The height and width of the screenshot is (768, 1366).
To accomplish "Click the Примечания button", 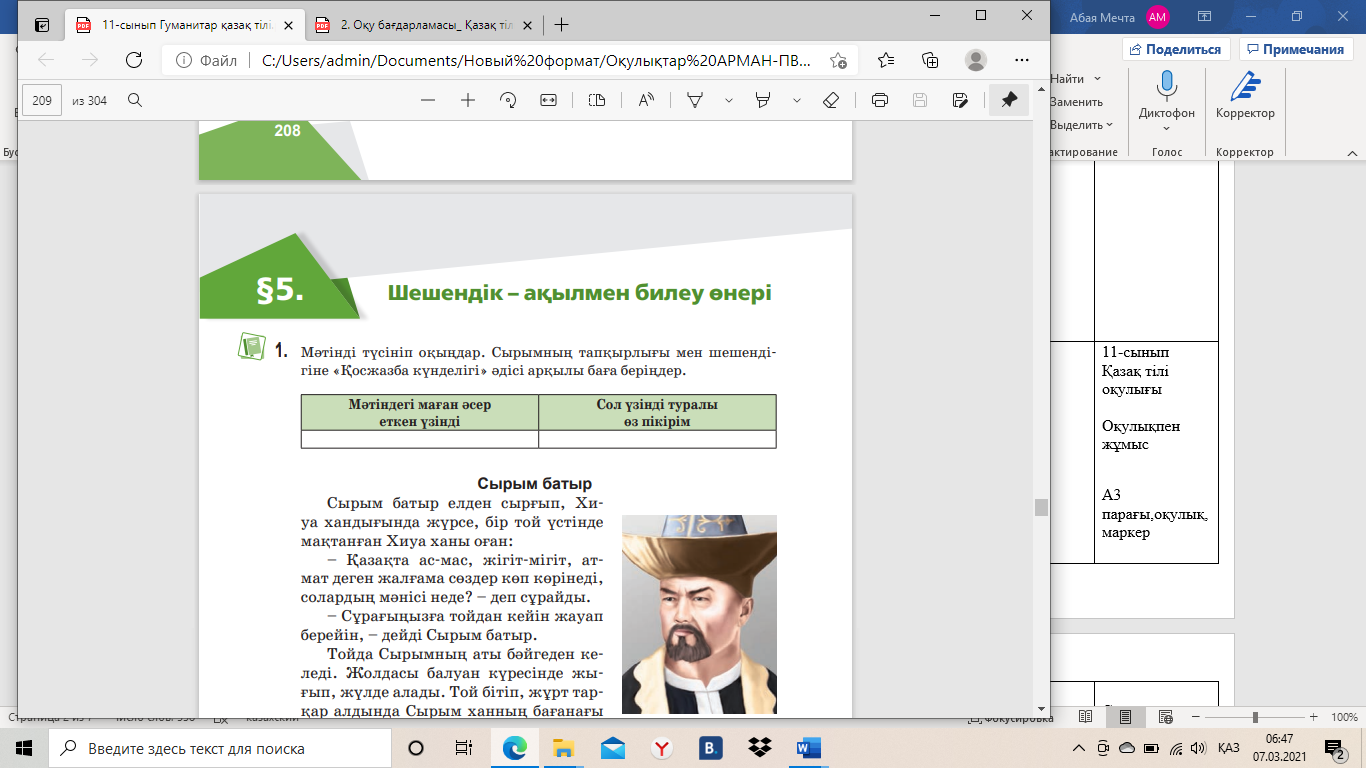I will click(1294, 49).
